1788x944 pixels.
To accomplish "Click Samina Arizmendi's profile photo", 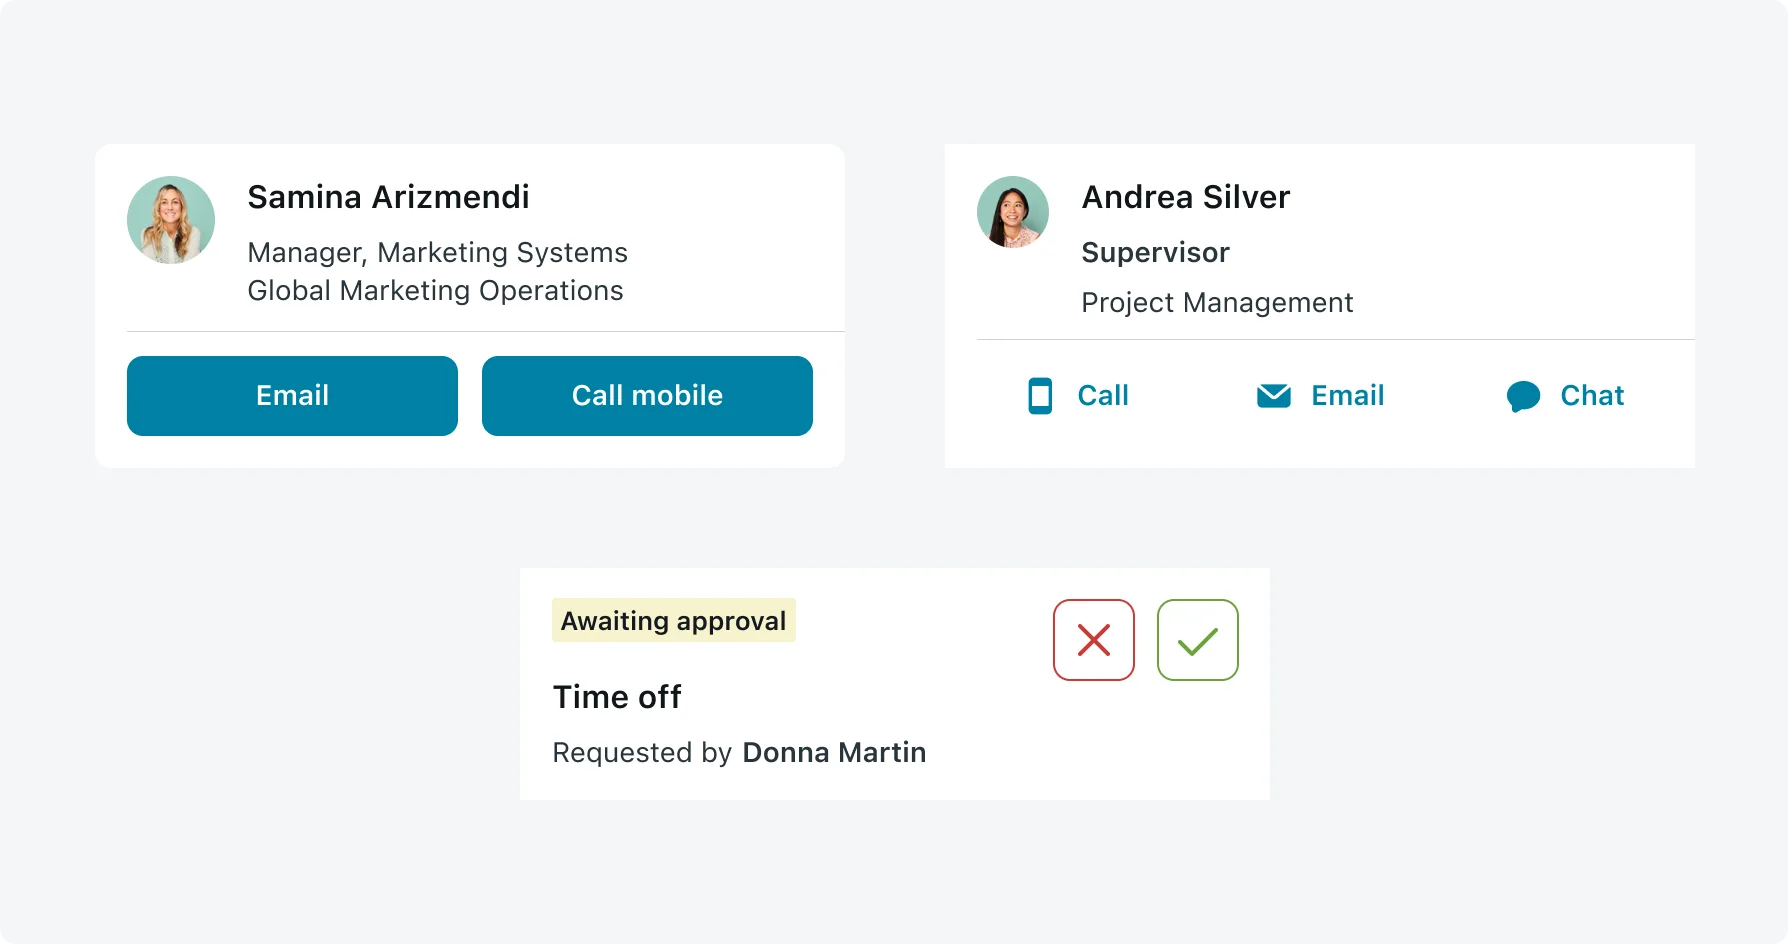I will [x=171, y=220].
